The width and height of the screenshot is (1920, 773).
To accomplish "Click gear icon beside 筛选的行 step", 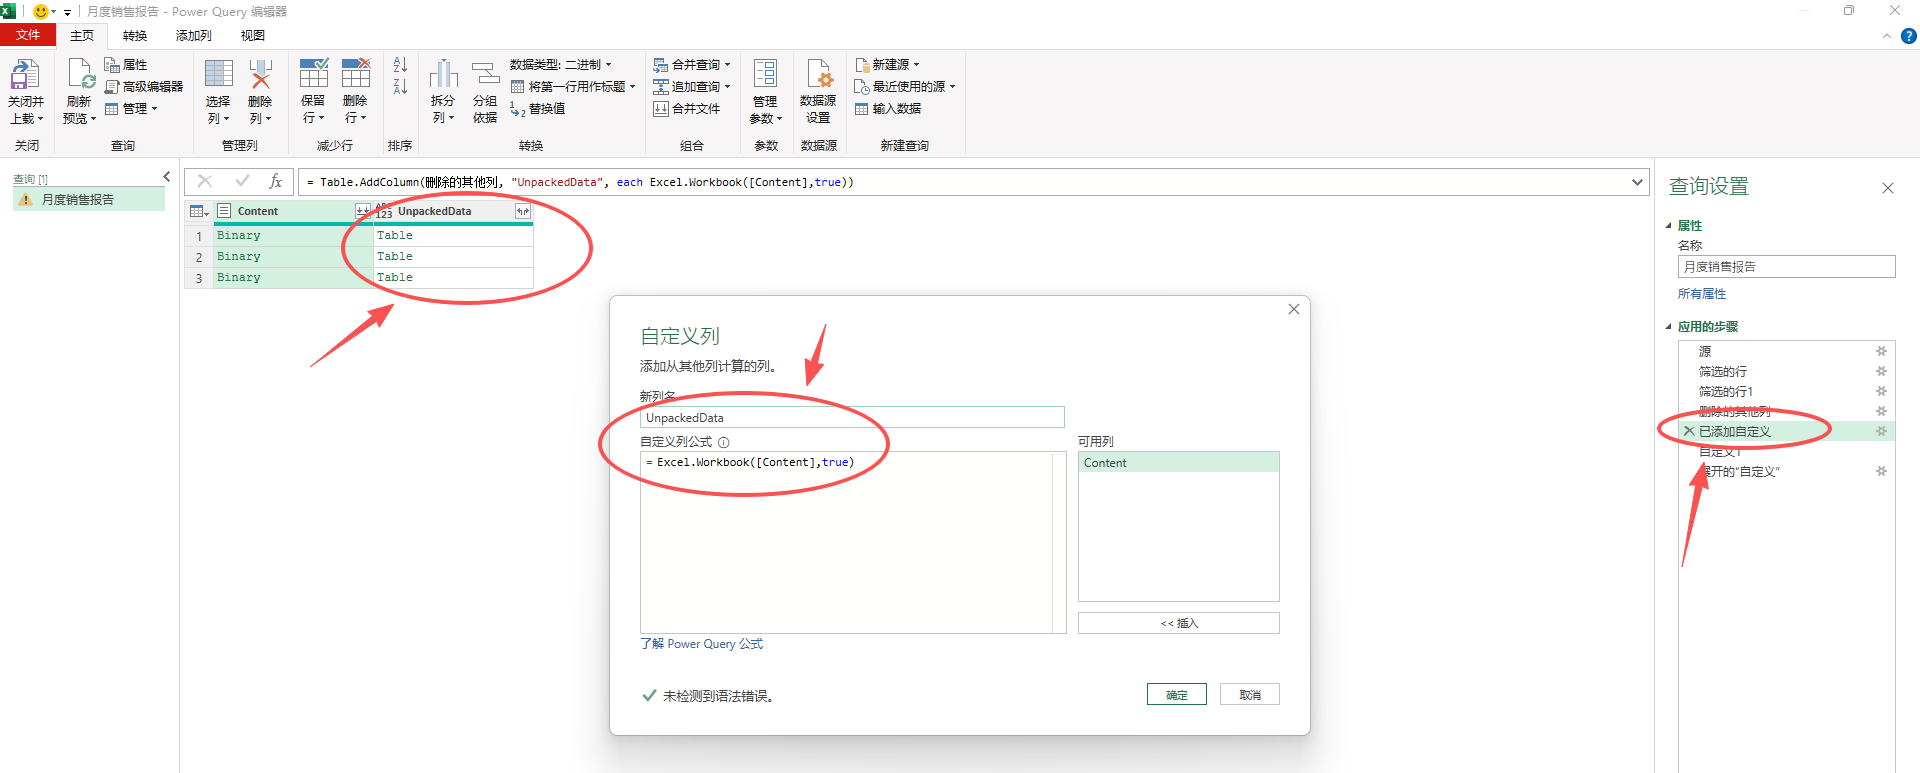I will coord(1881,371).
